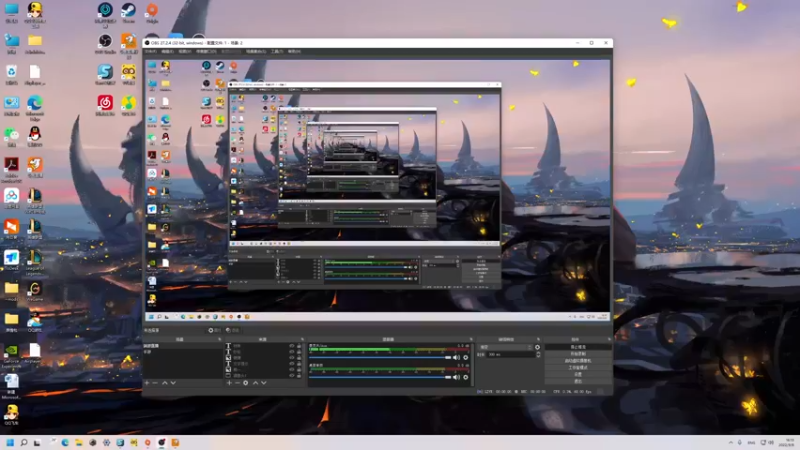This screenshot has height=450, width=800.
Task: Click the Studio Mode button in Controls
Action: point(578,367)
